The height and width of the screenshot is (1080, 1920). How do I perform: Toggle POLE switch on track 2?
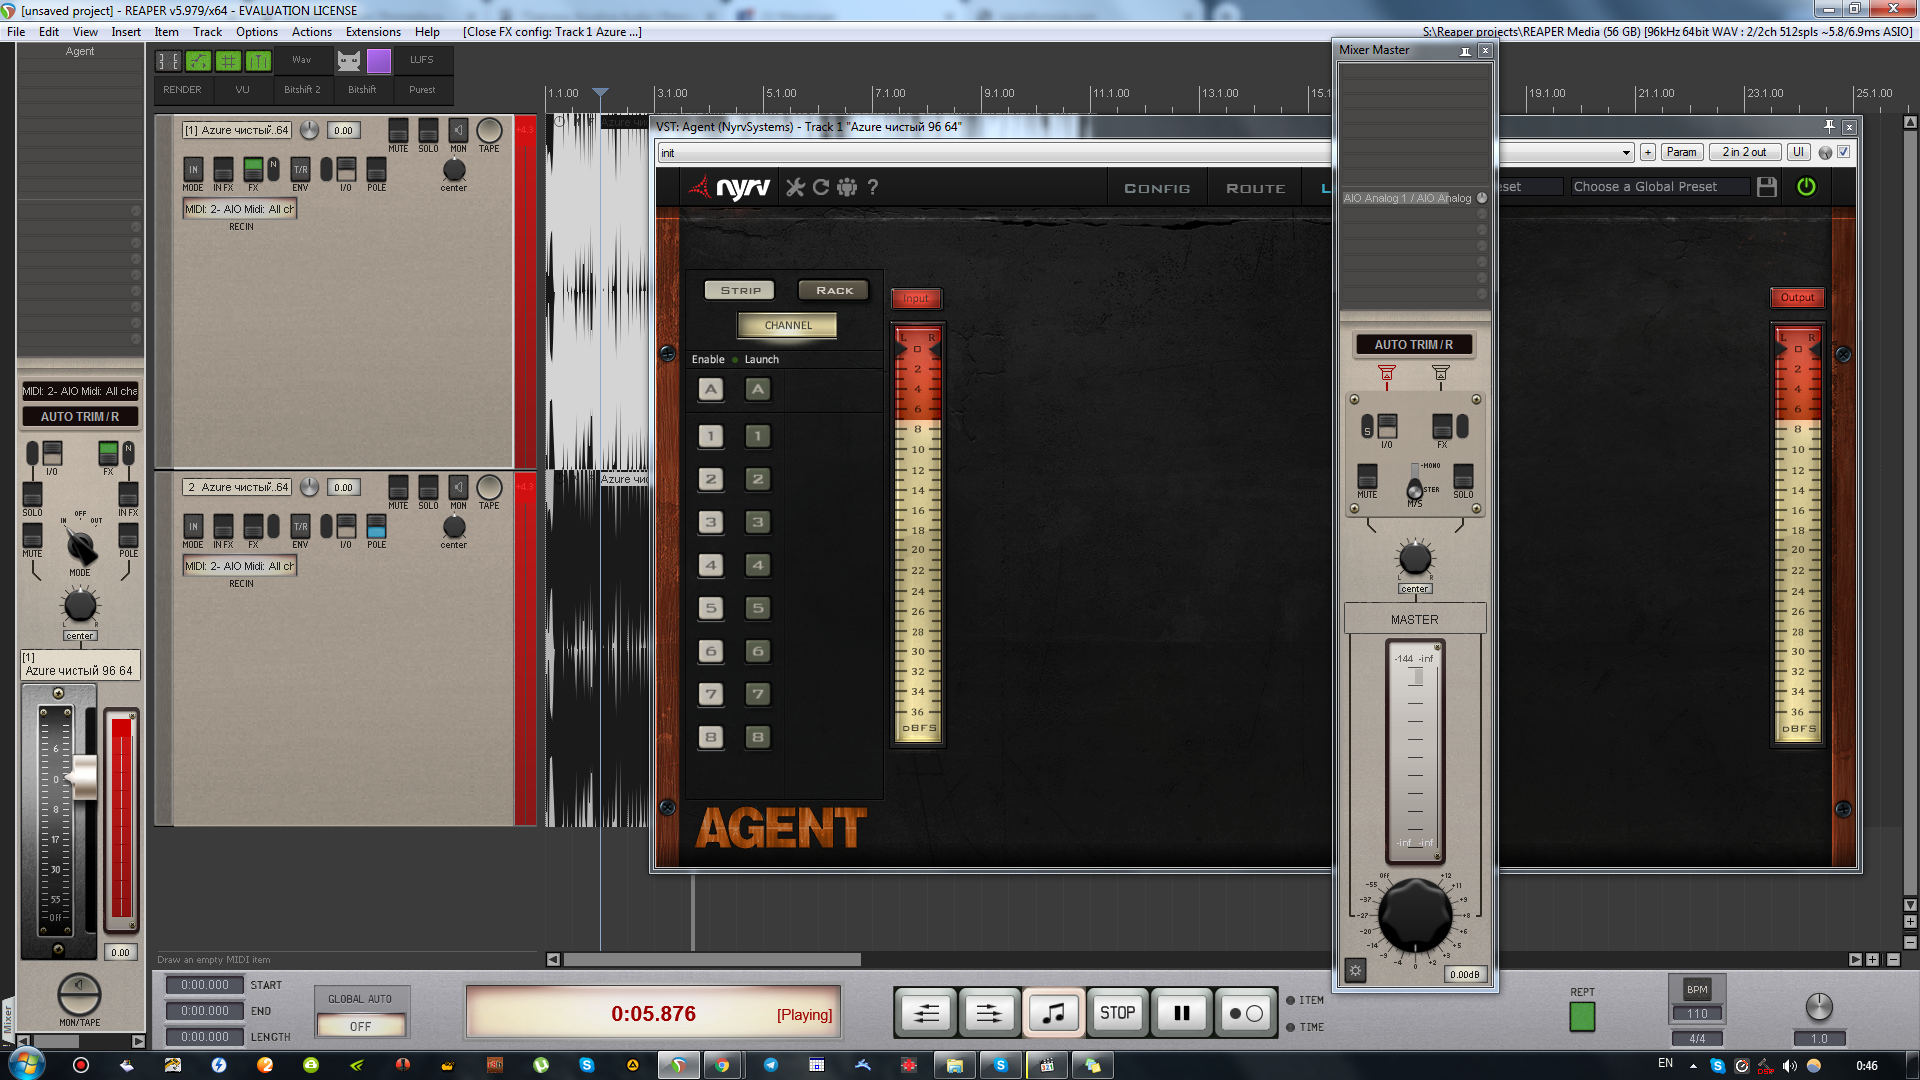tap(376, 526)
